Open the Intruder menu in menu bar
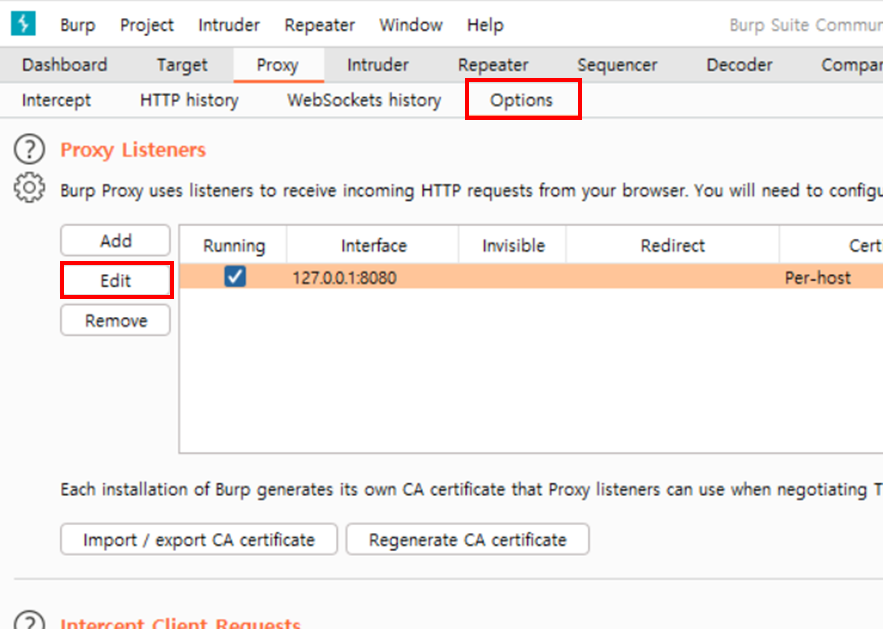Image resolution: width=883 pixels, height=629 pixels. pyautogui.click(x=229, y=25)
